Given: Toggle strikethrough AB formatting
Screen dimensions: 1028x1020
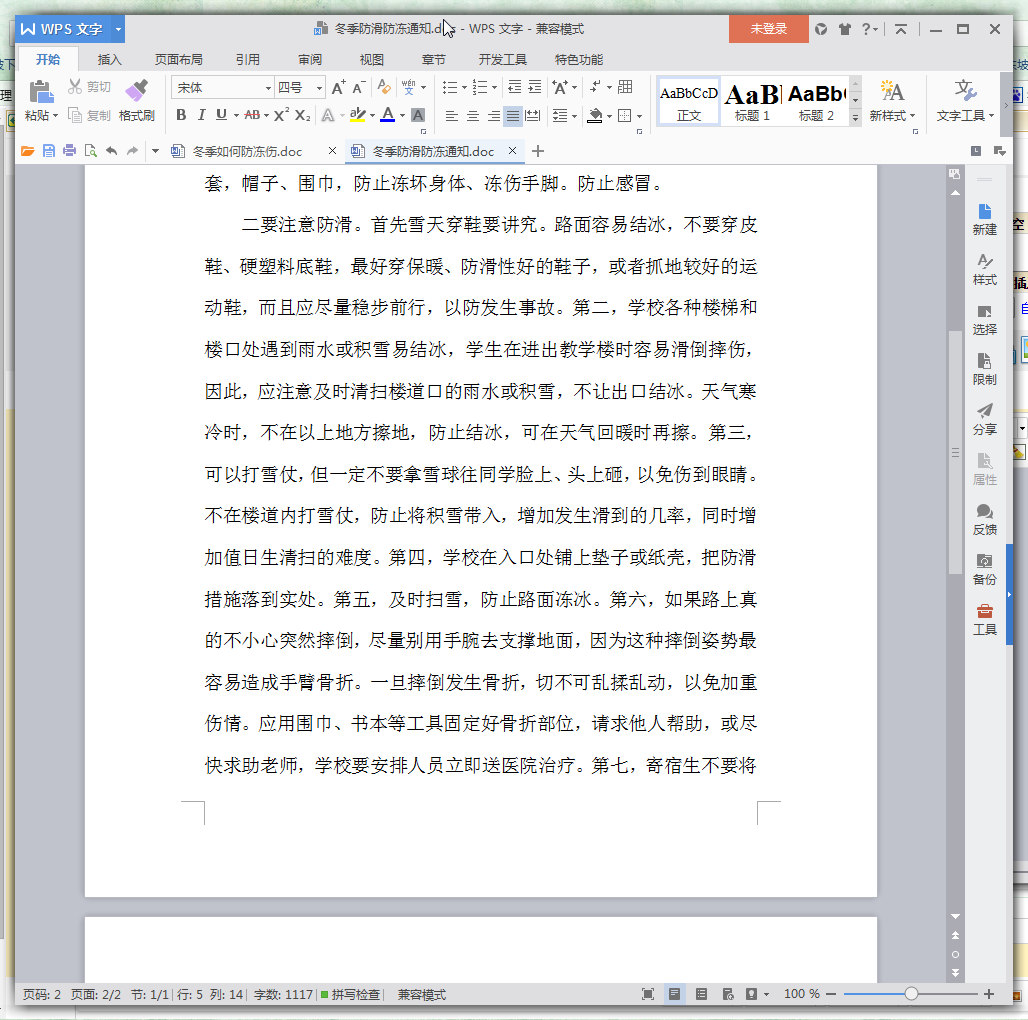Looking at the screenshot, I should point(252,115).
